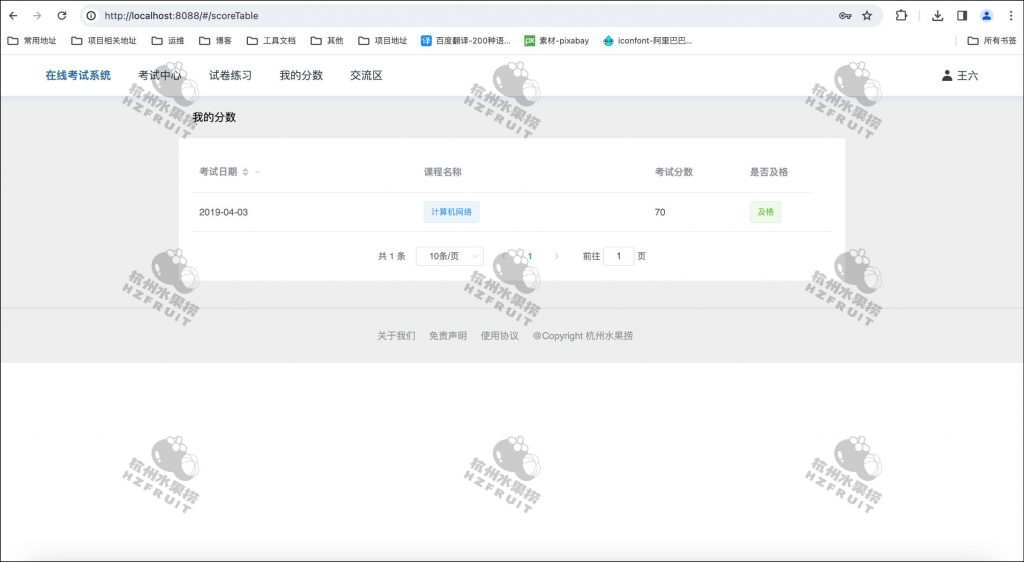1024x562 pixels.
Task: Expand the 考试日期 filter chevron
Action: [x=258, y=172]
